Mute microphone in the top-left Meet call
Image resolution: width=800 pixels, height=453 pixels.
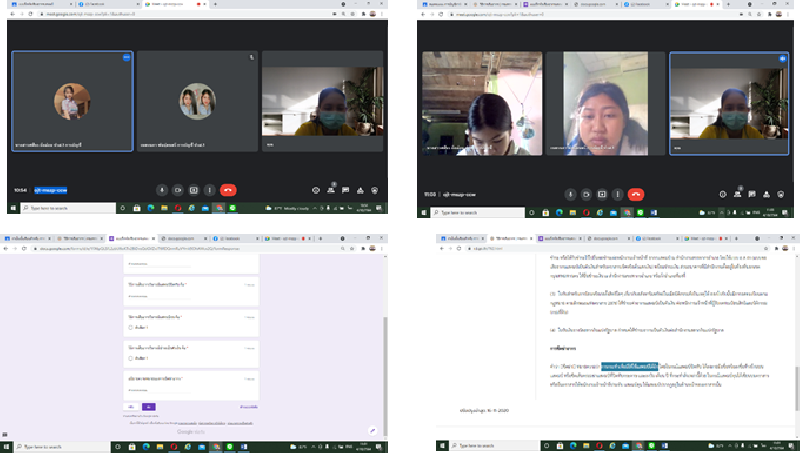click(162, 189)
